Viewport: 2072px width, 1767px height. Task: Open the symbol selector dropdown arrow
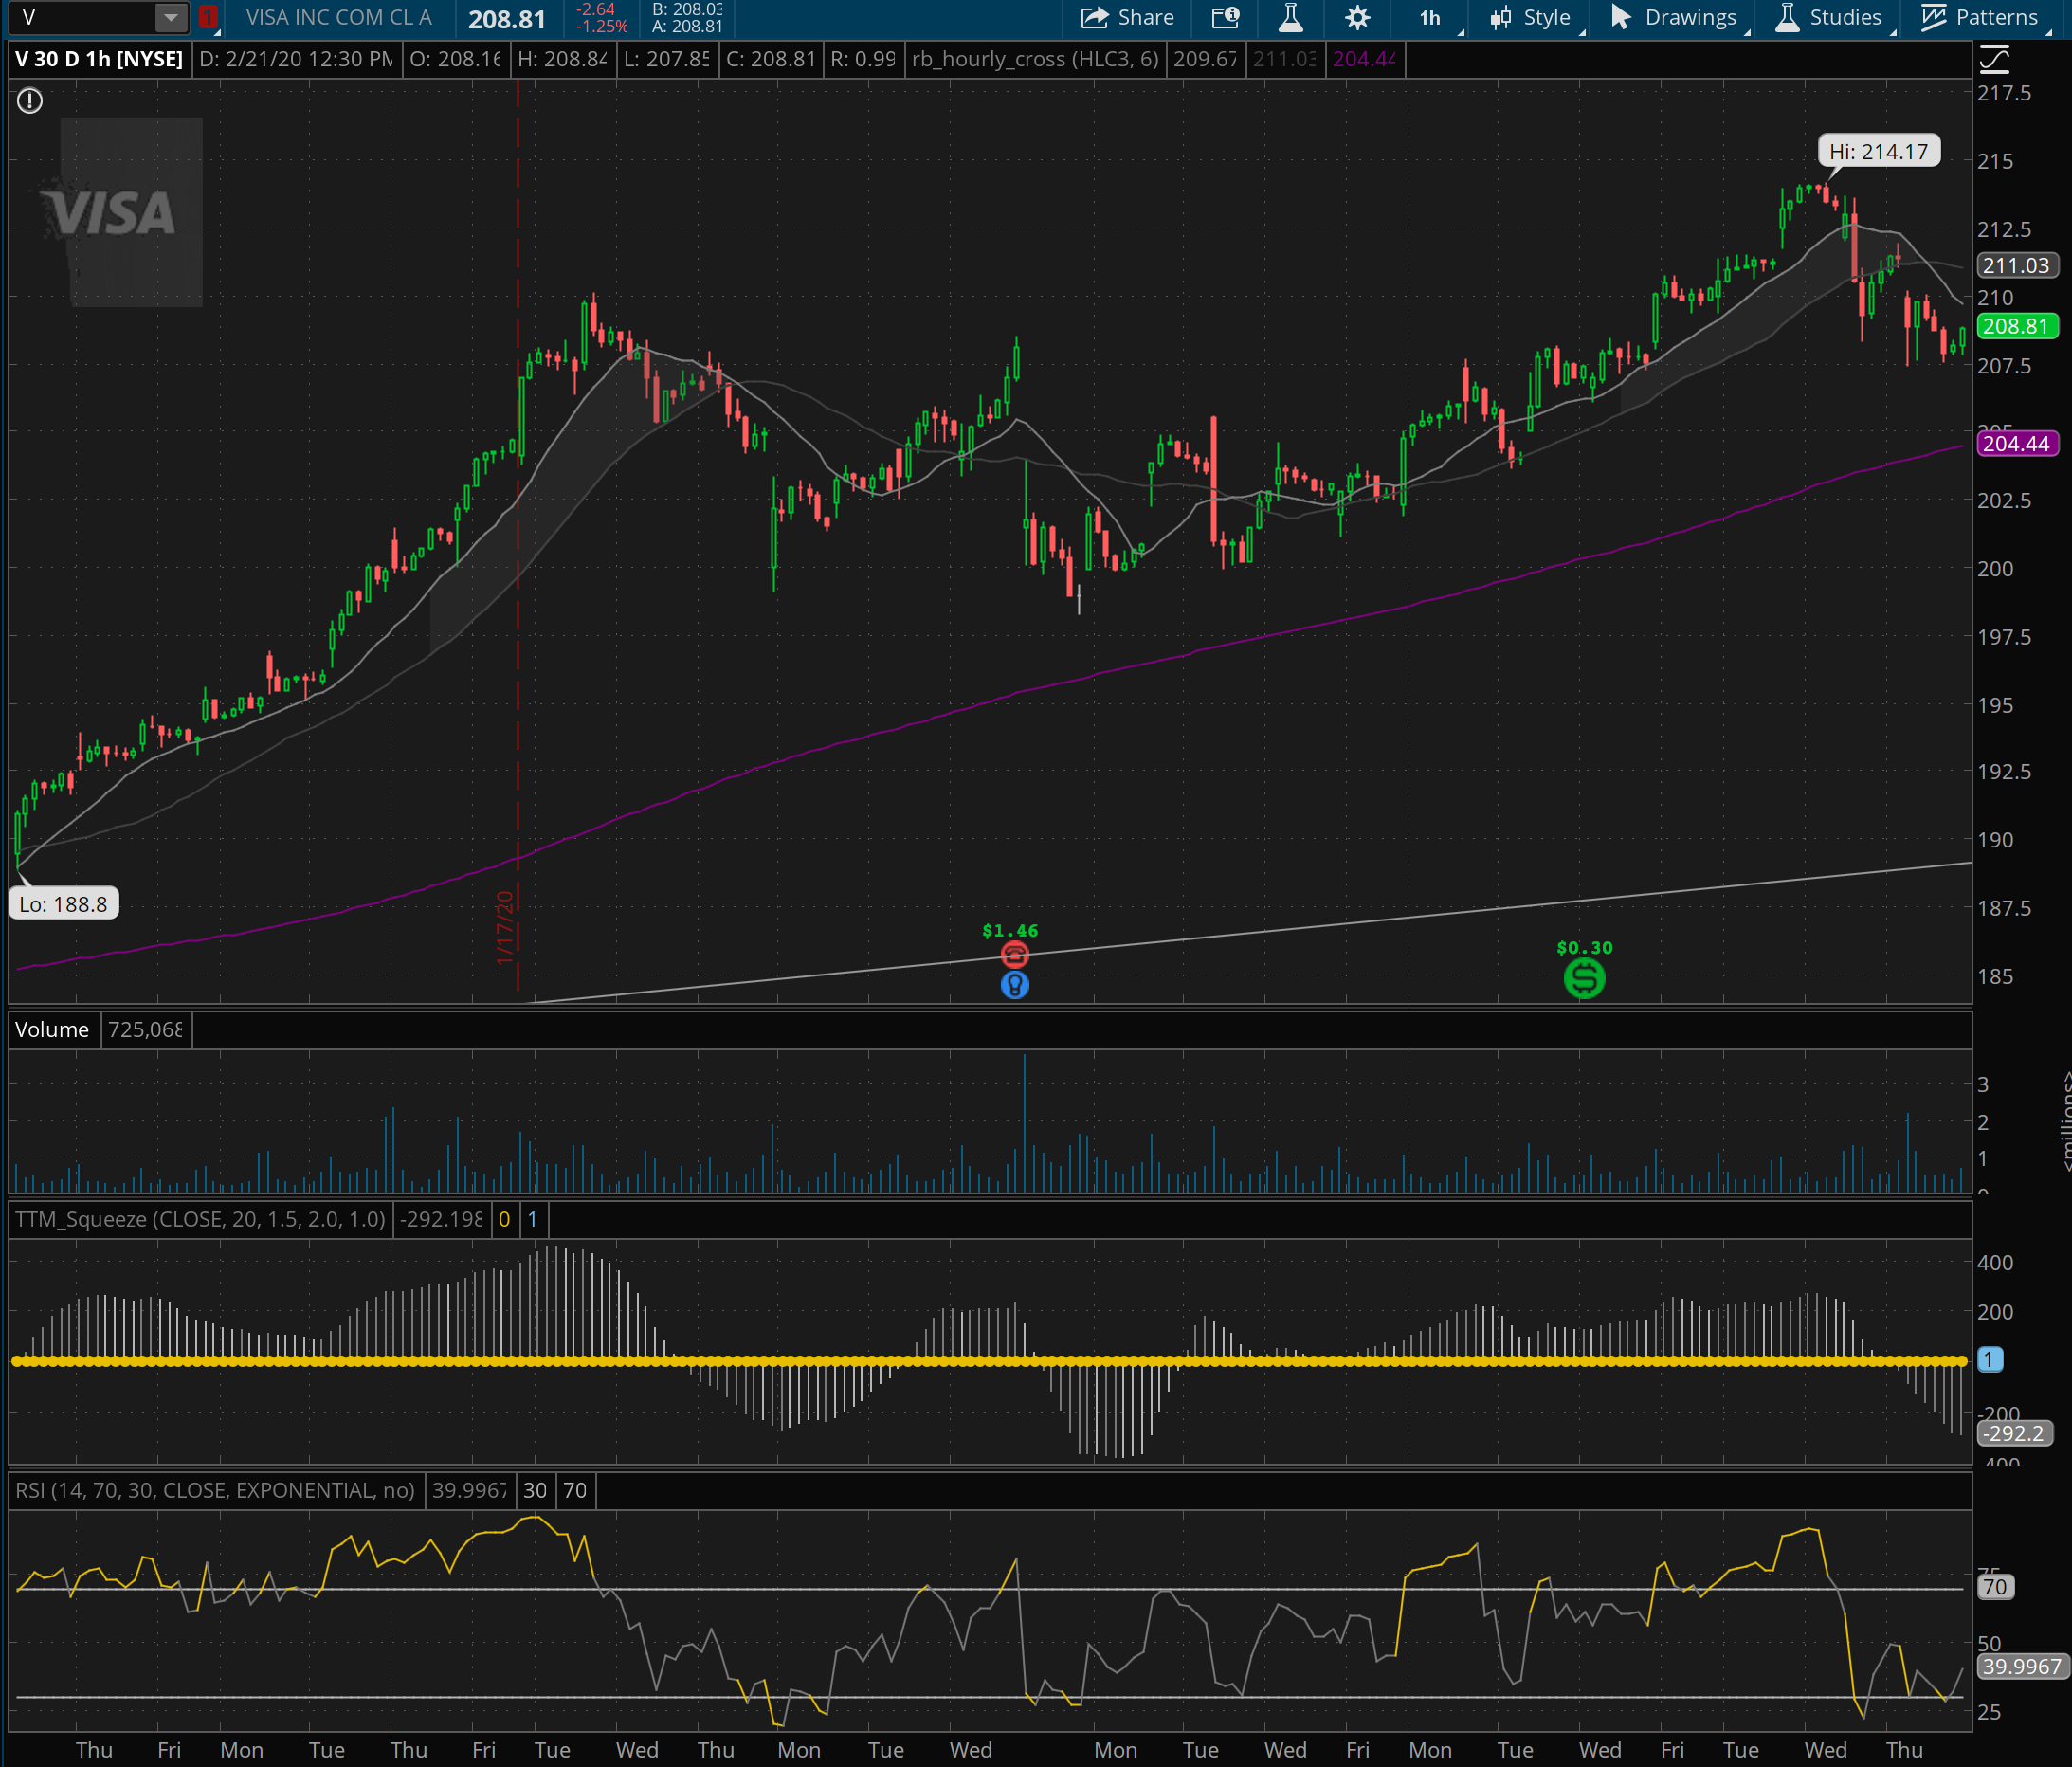click(x=171, y=17)
